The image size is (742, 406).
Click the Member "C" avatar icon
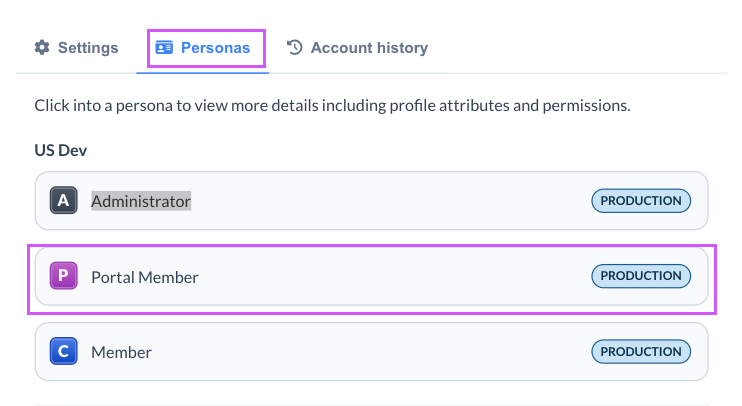point(64,352)
